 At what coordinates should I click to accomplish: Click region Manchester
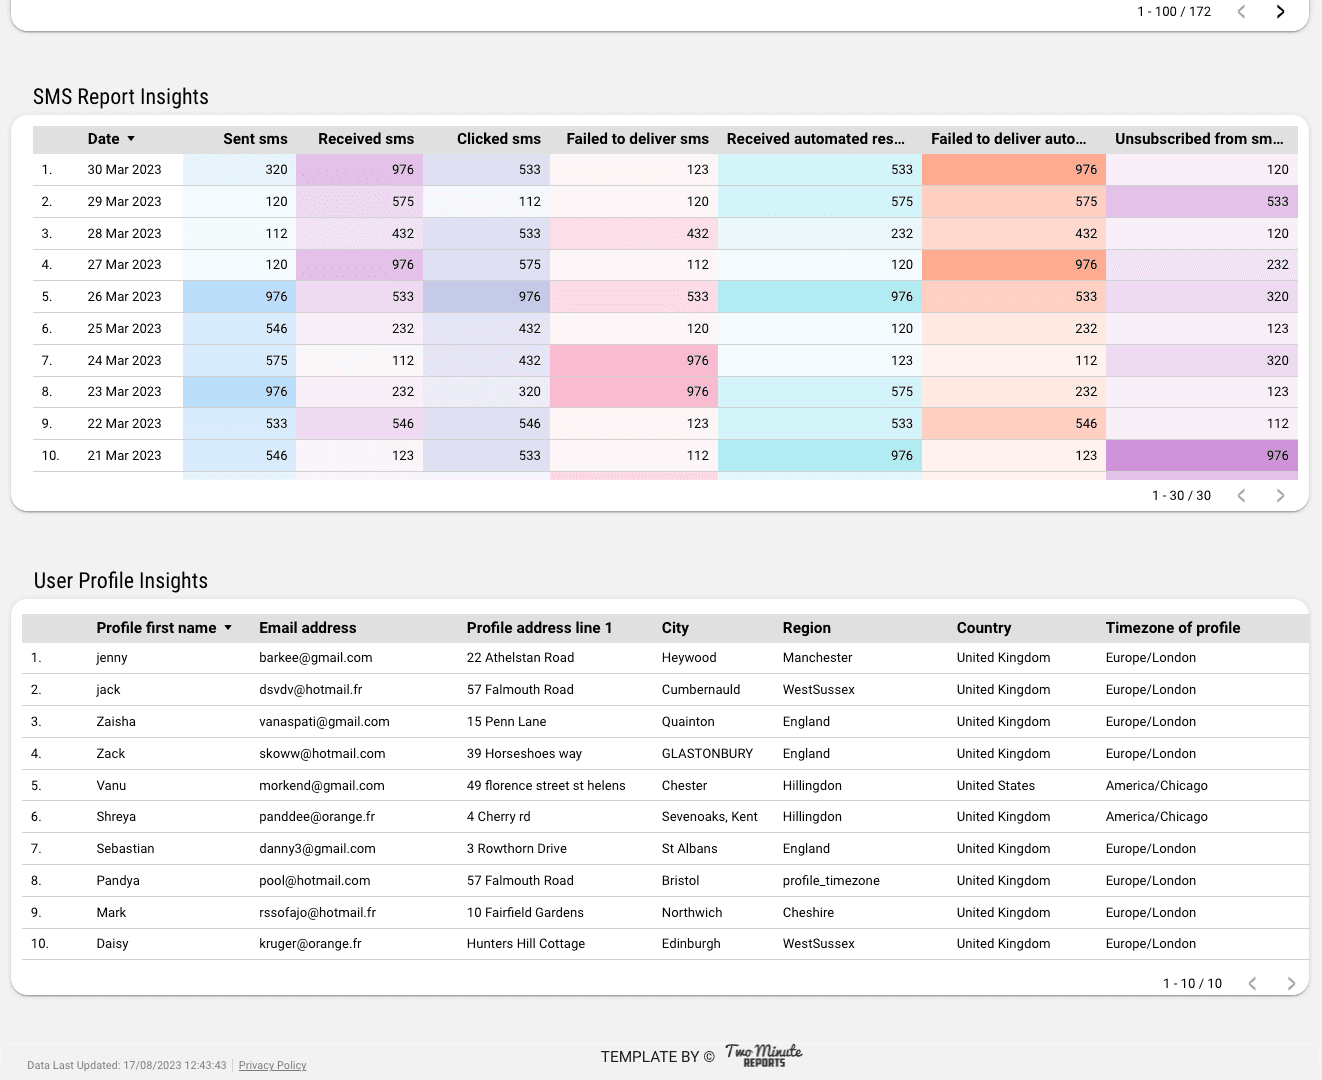point(817,658)
